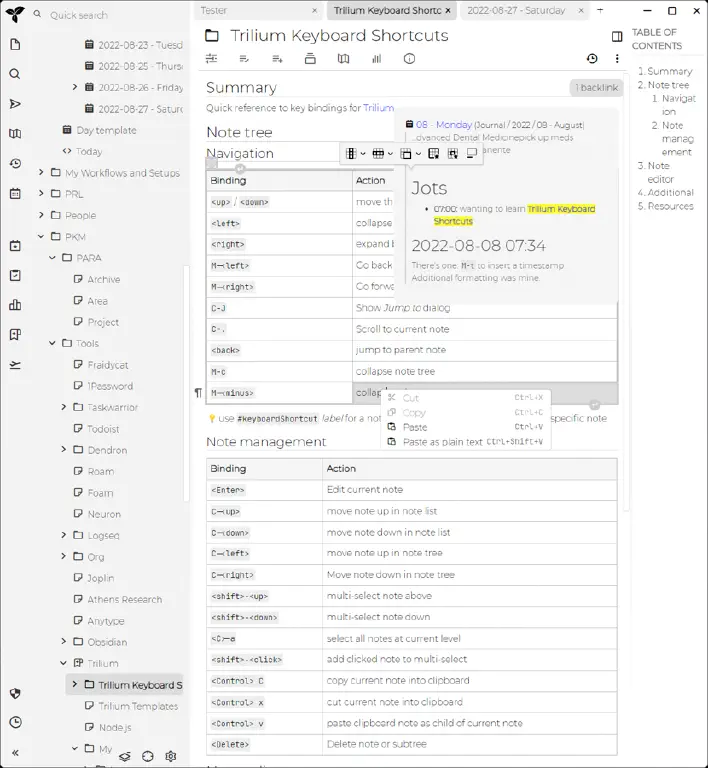708x768 pixels.
Task: Expand the Trilium Keyboard Shortcuts tree node
Action: tap(74, 684)
